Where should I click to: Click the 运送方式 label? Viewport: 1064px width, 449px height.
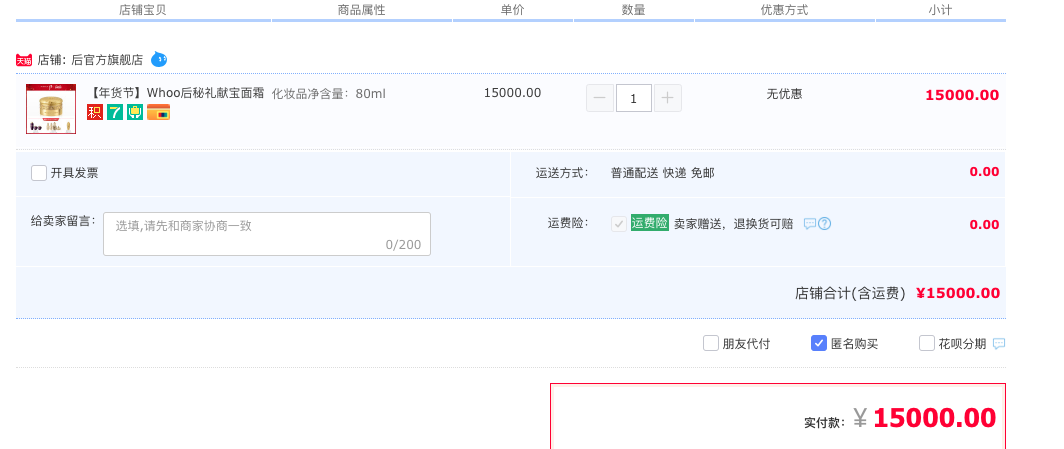[x=563, y=173]
